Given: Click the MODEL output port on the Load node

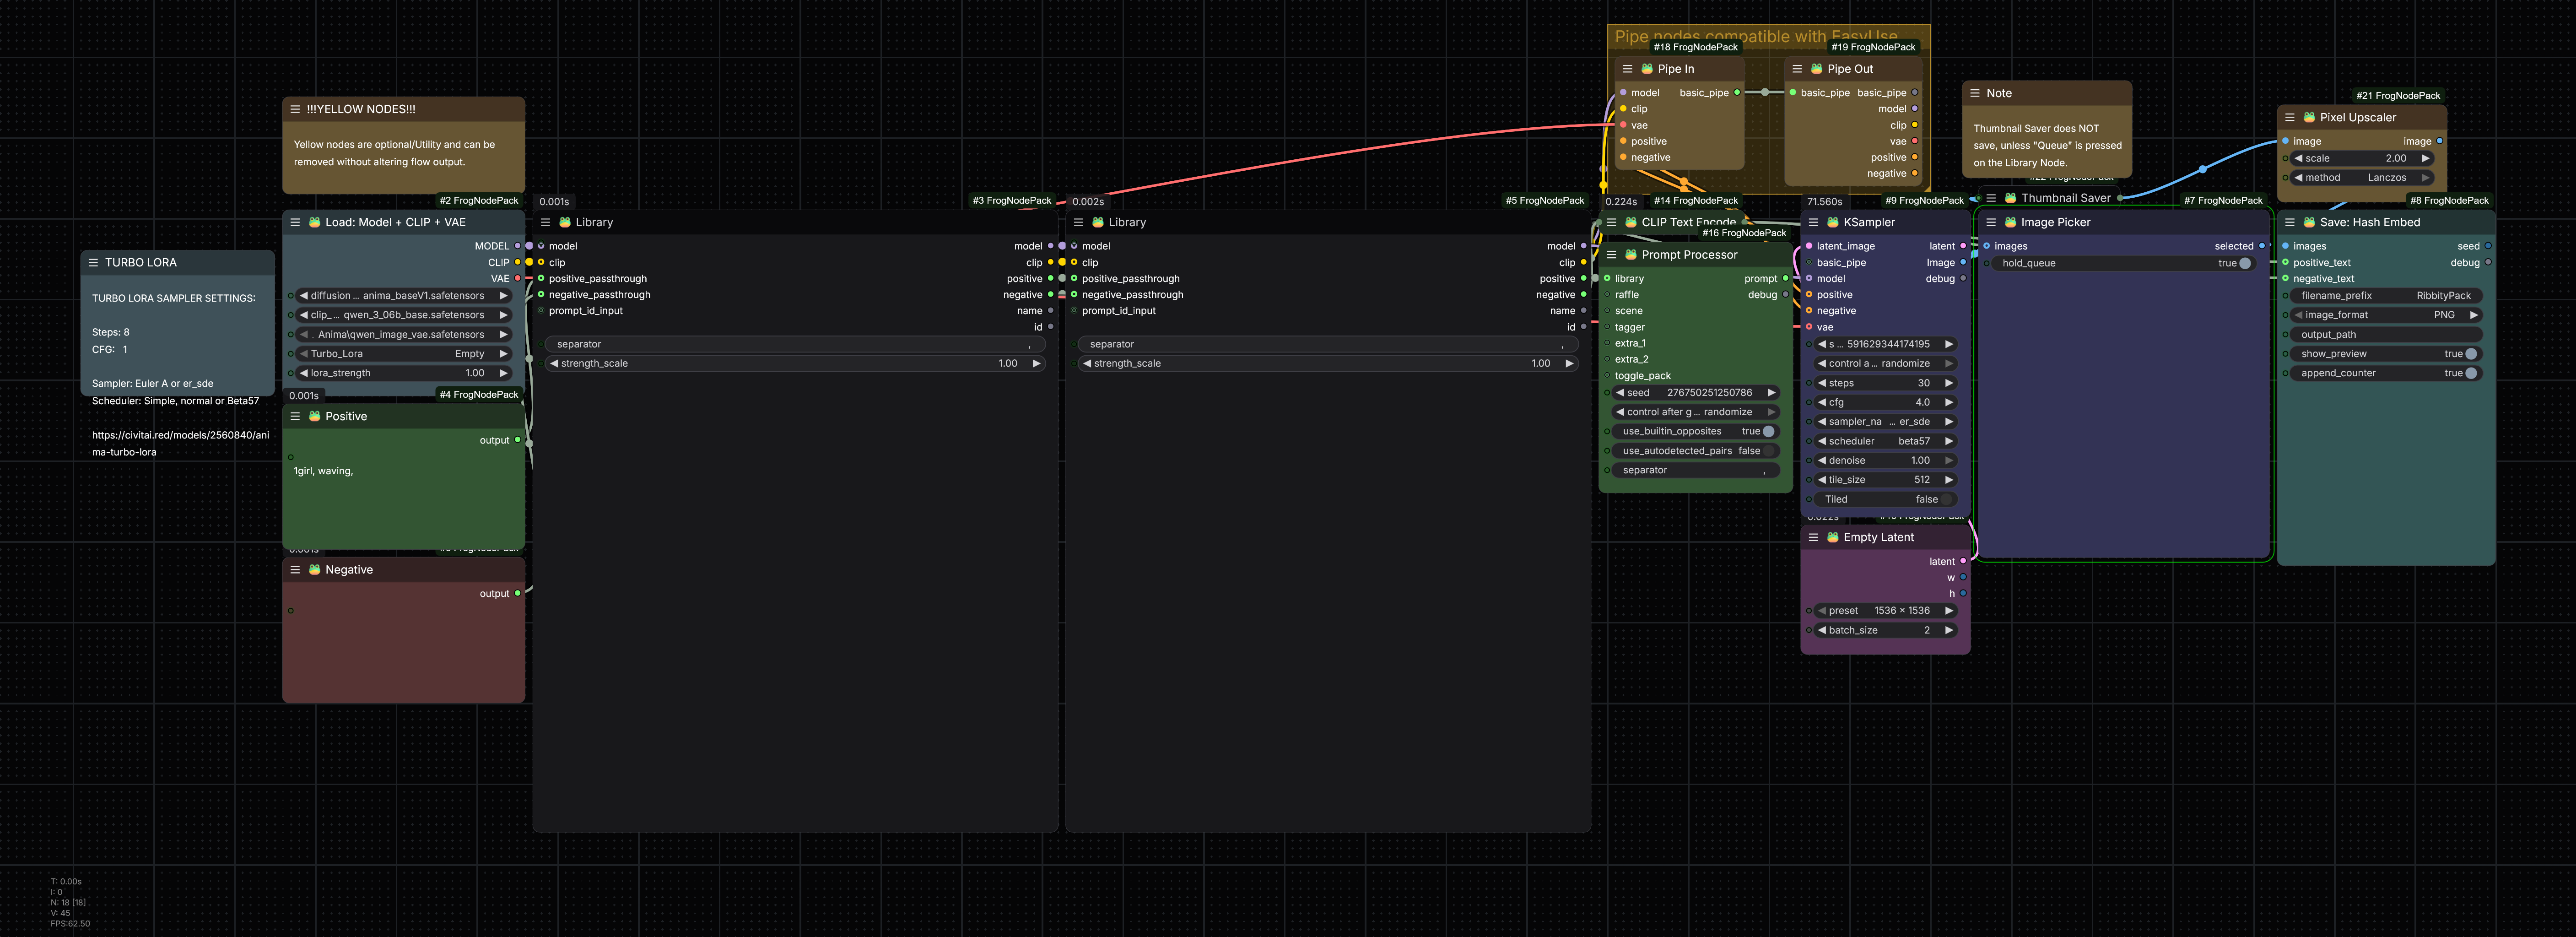Looking at the screenshot, I should pos(517,246).
